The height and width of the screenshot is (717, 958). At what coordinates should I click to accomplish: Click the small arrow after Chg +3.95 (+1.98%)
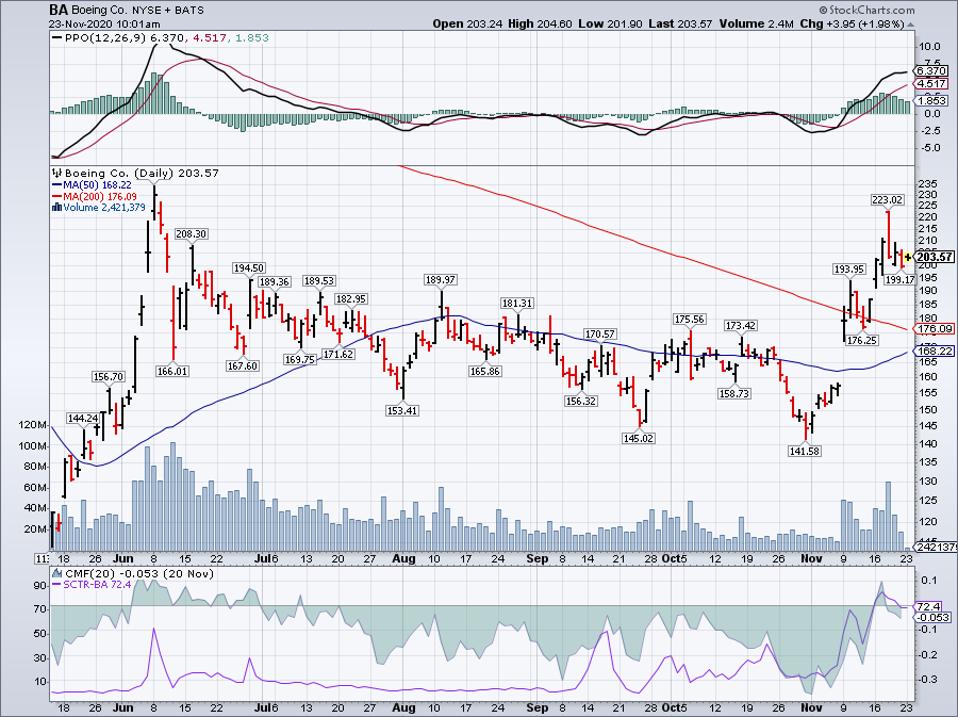click(x=911, y=25)
